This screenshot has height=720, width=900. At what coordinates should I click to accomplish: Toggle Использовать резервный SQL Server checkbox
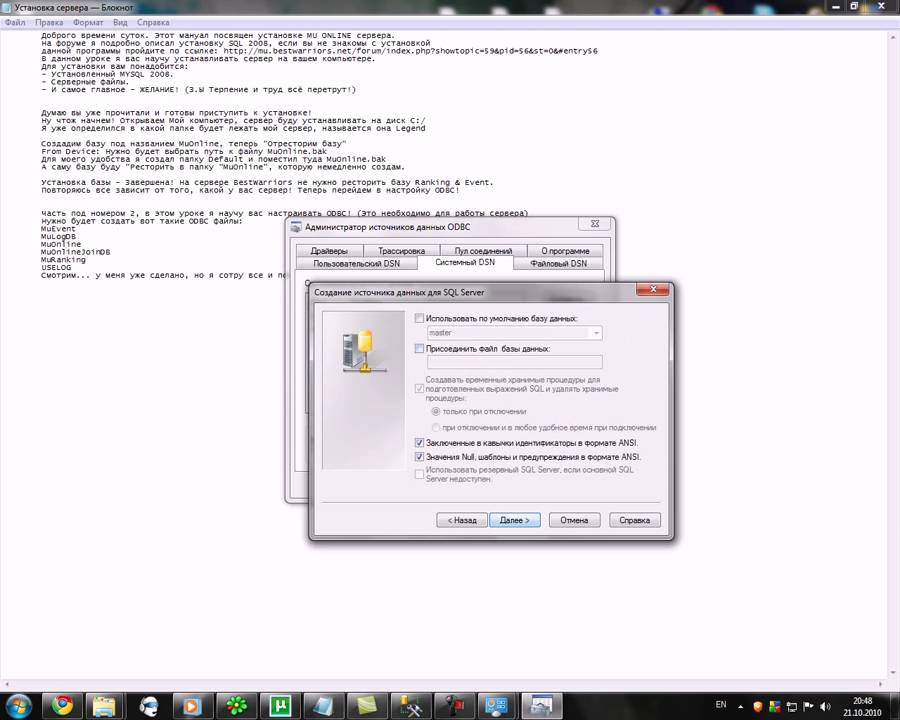pyautogui.click(x=420, y=474)
